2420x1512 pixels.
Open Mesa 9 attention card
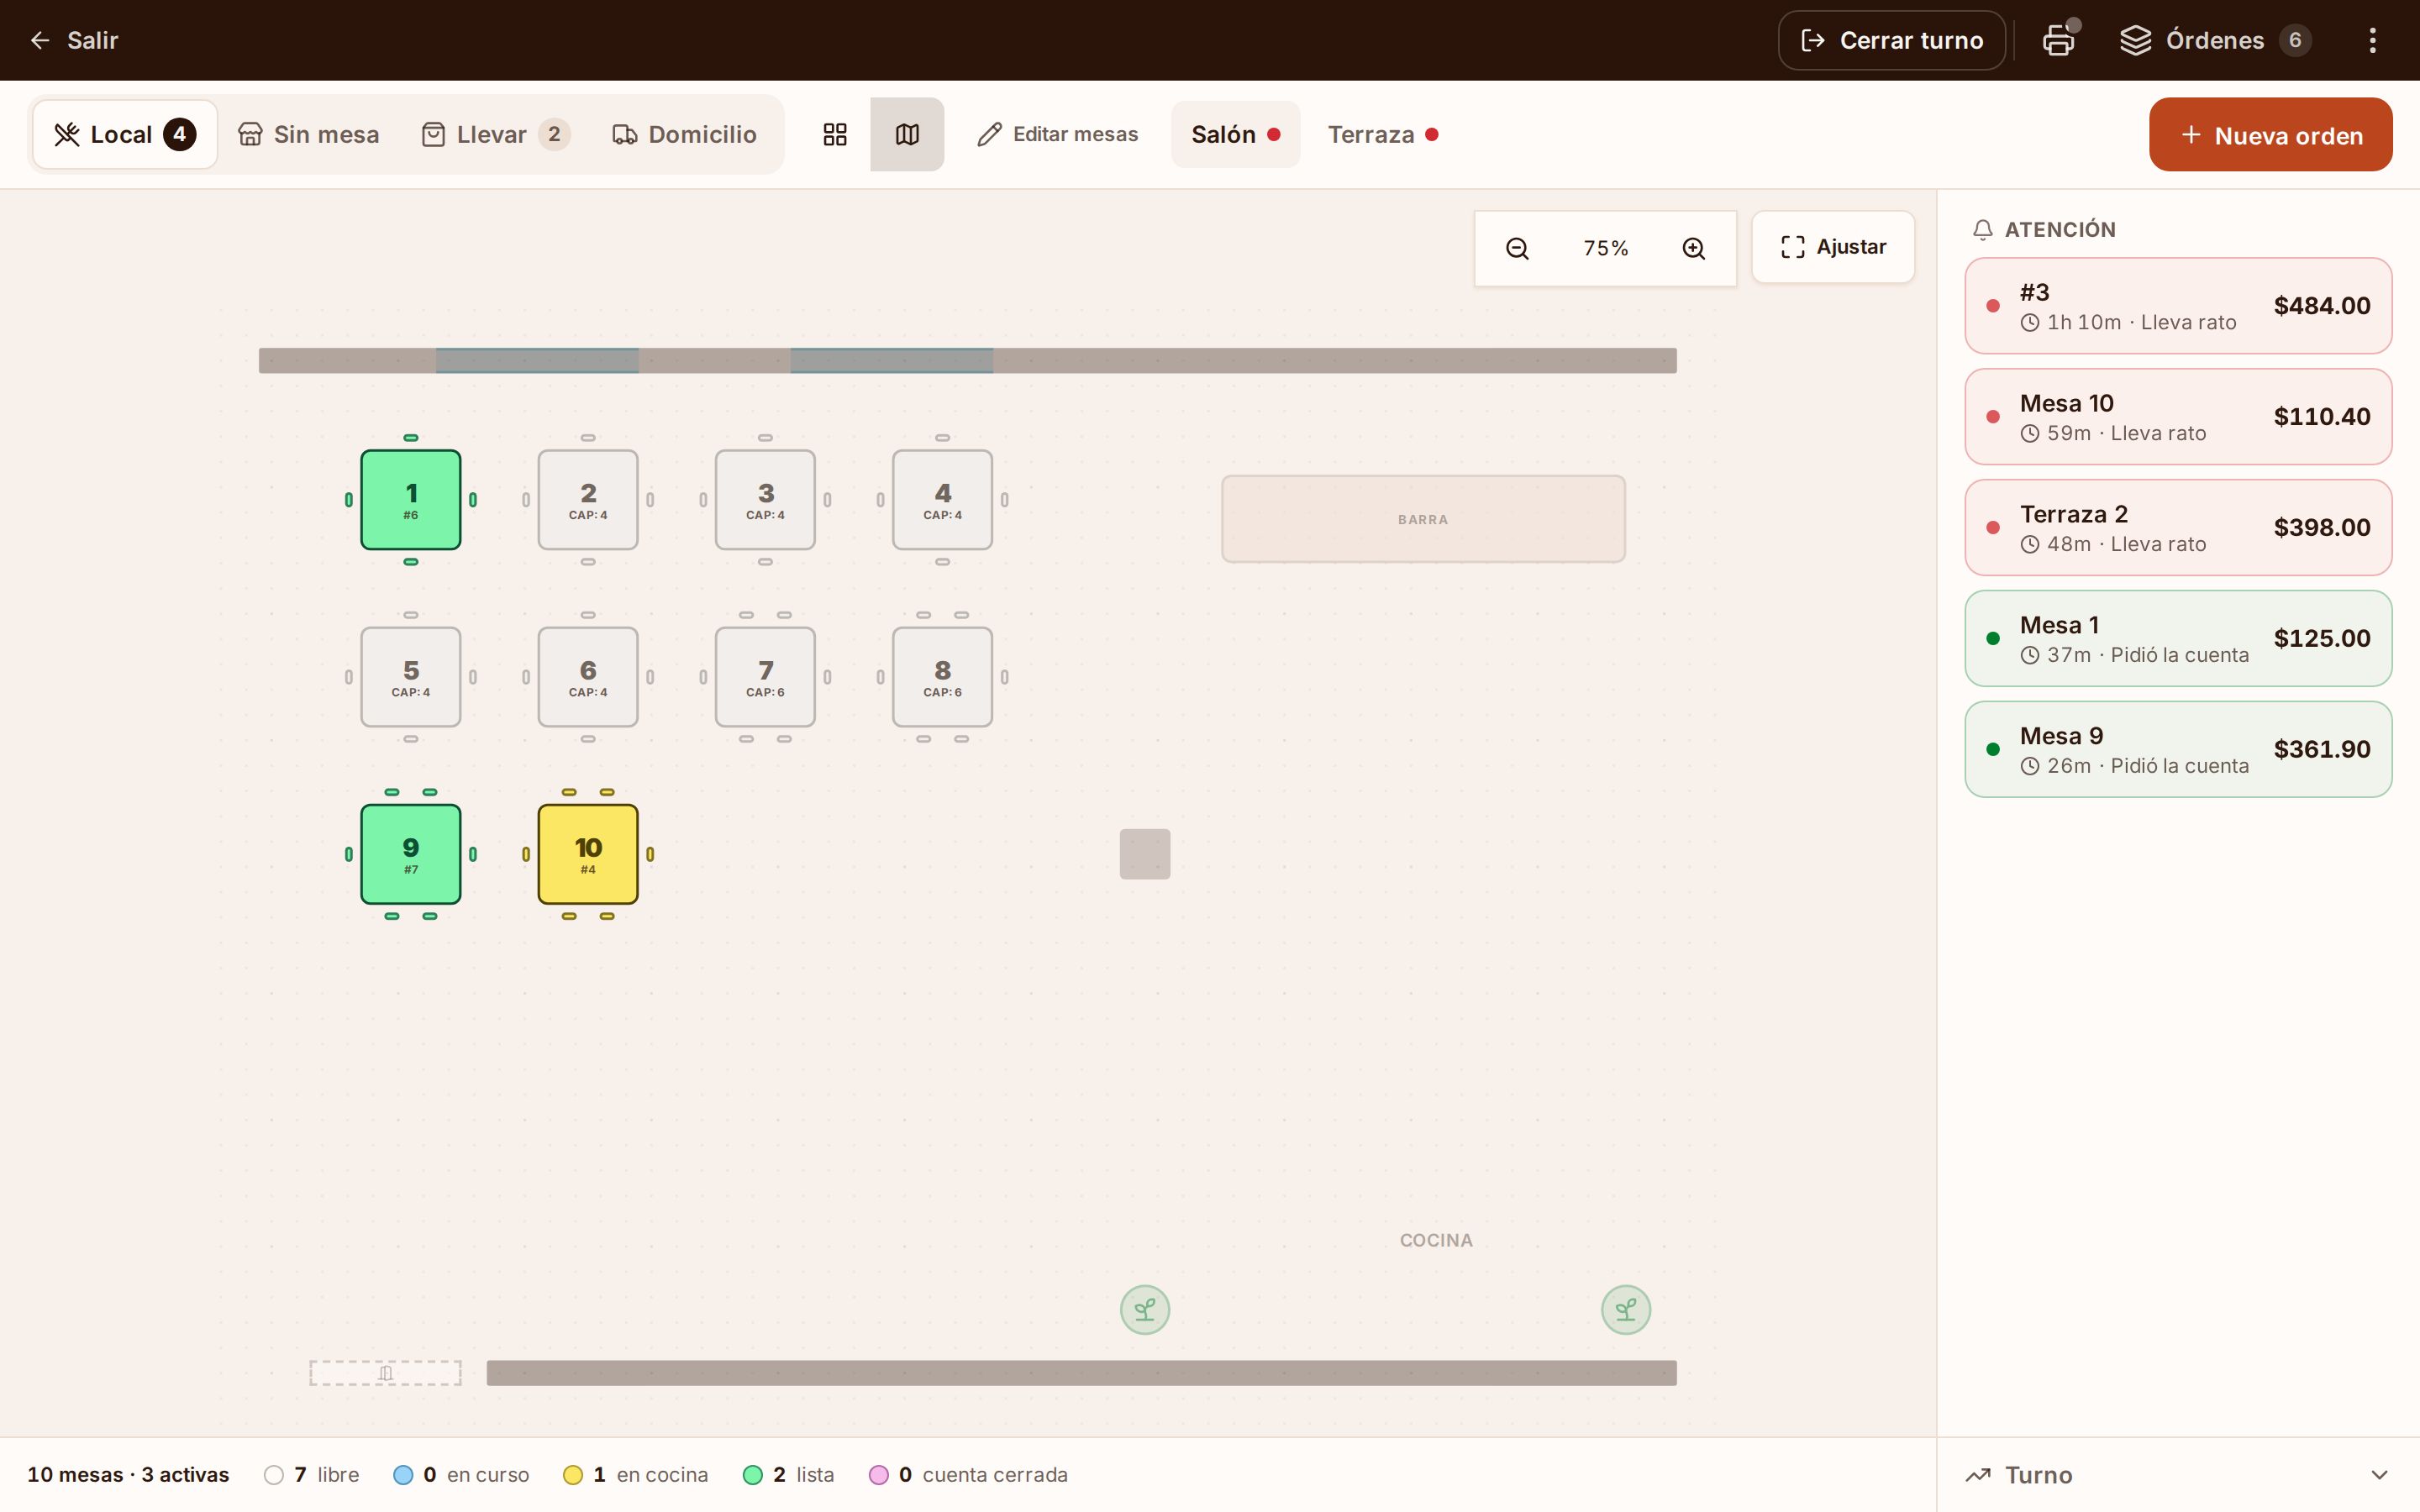tap(2178, 750)
